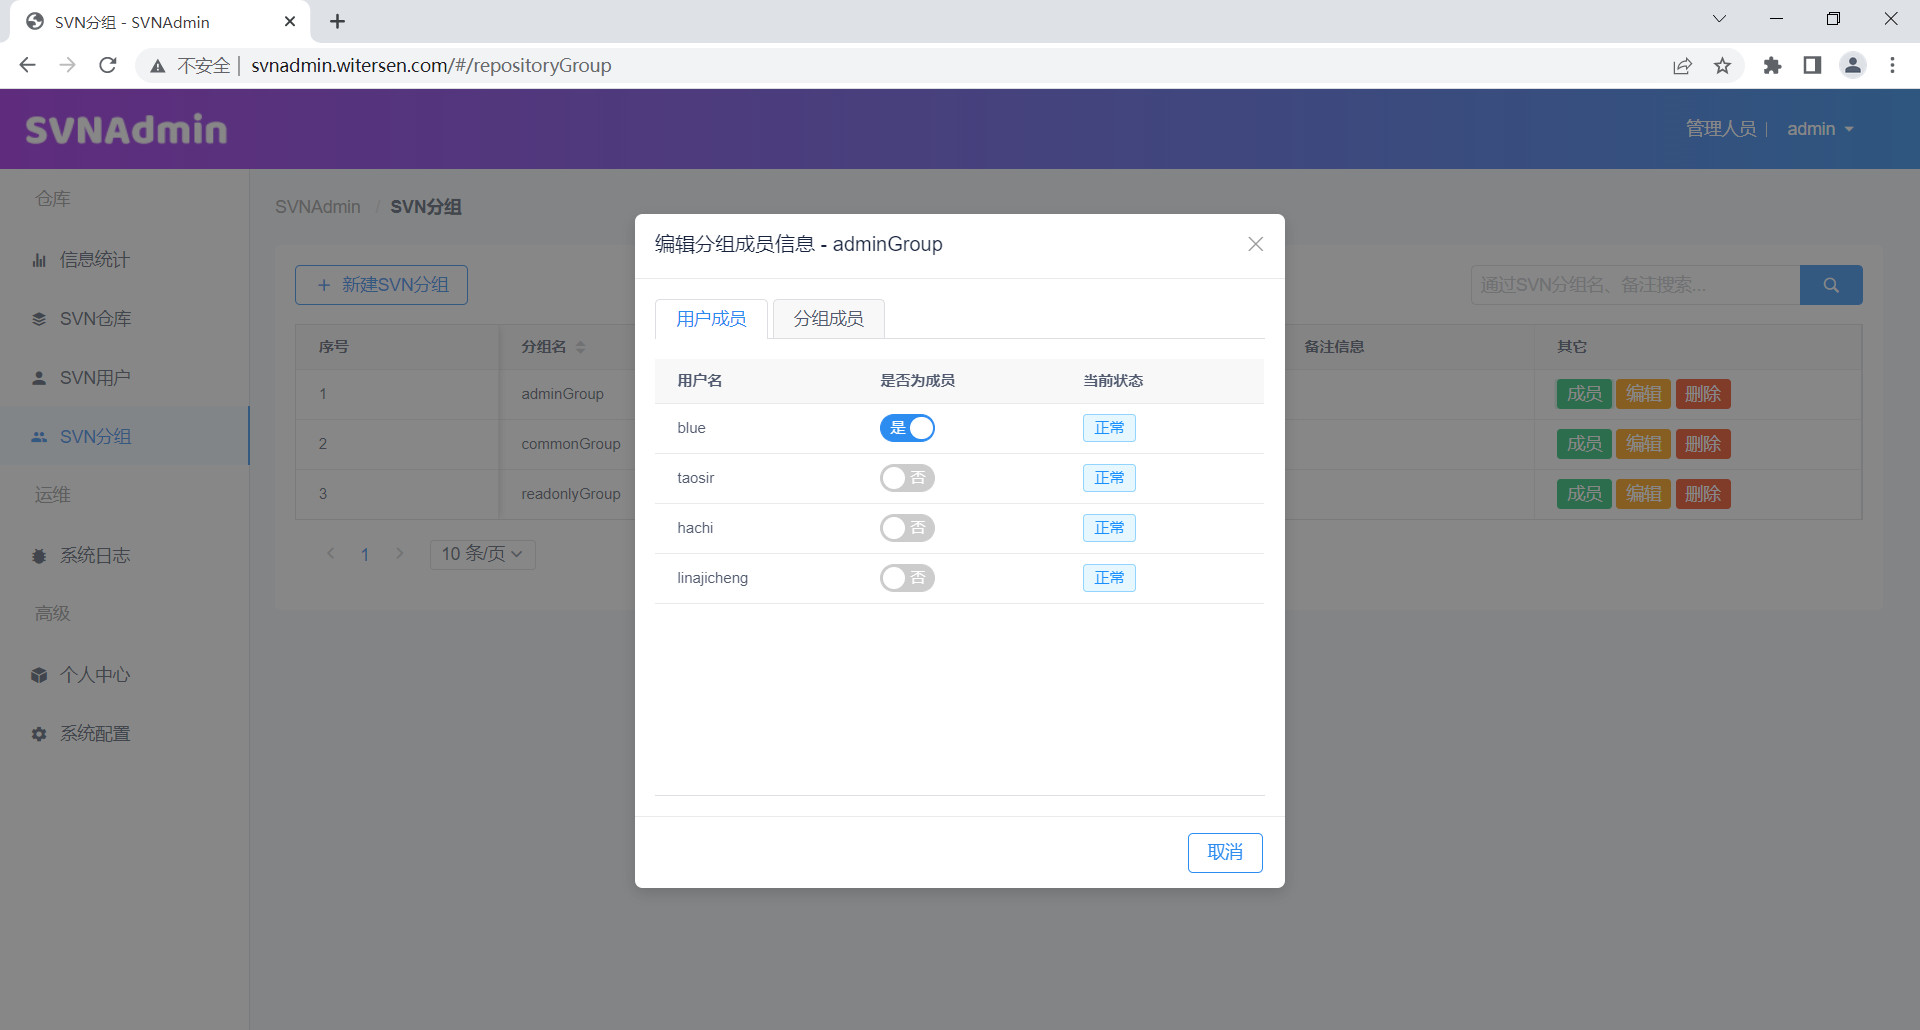This screenshot has width=1920, height=1030.
Task: Click 删除 button for readonlyGroup row
Action: click(x=1703, y=494)
